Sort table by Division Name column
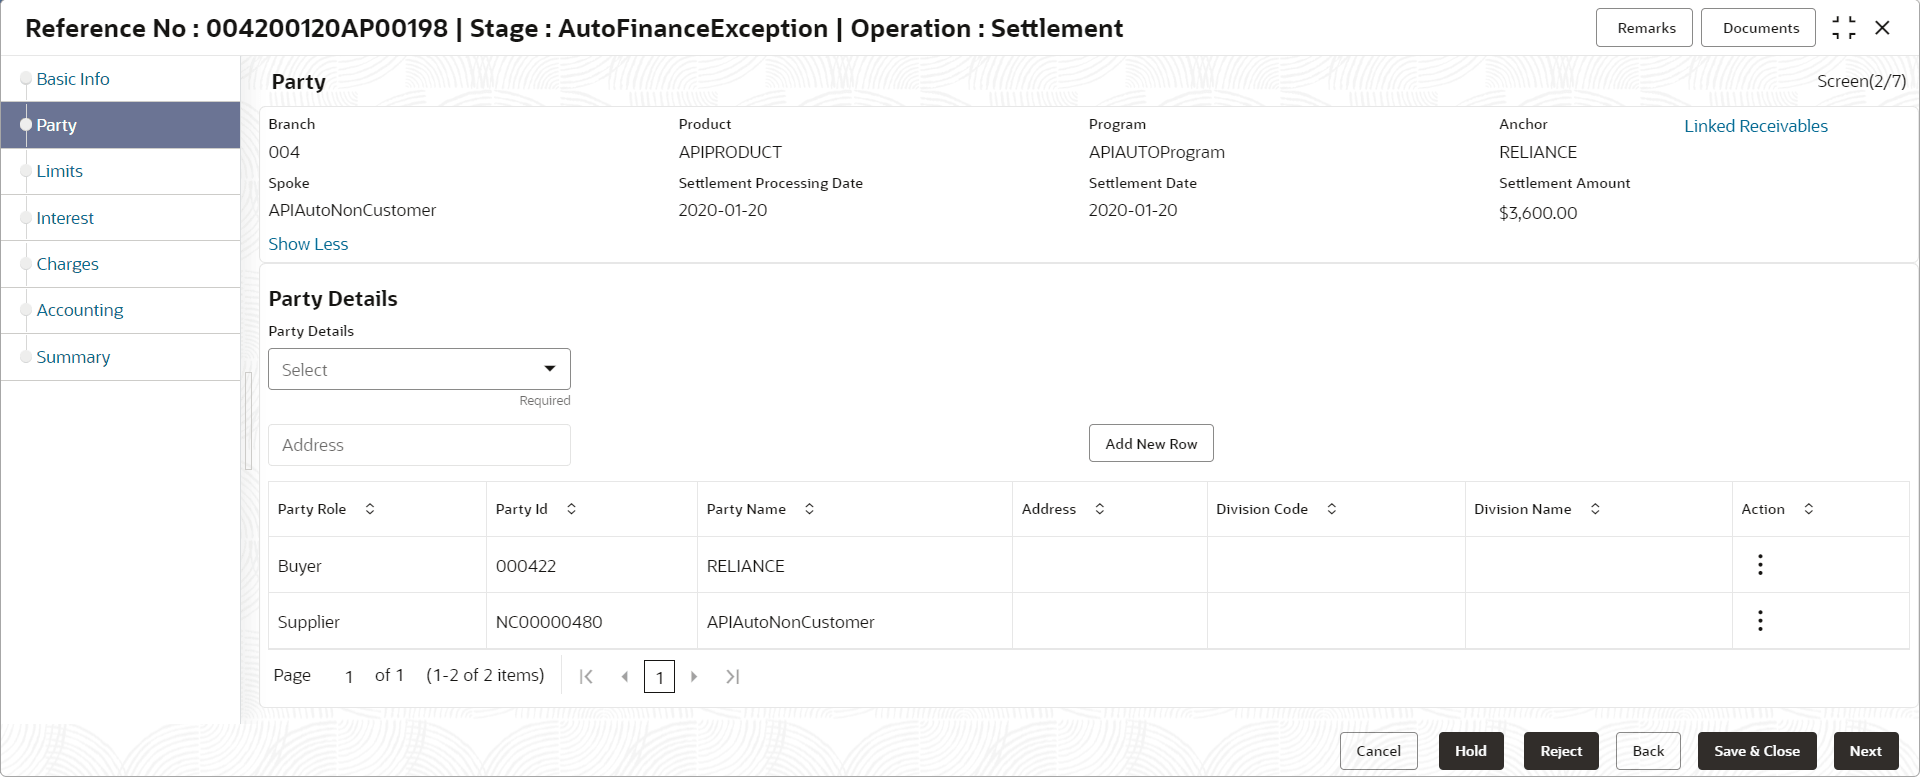This screenshot has width=1920, height=777. point(1595,509)
